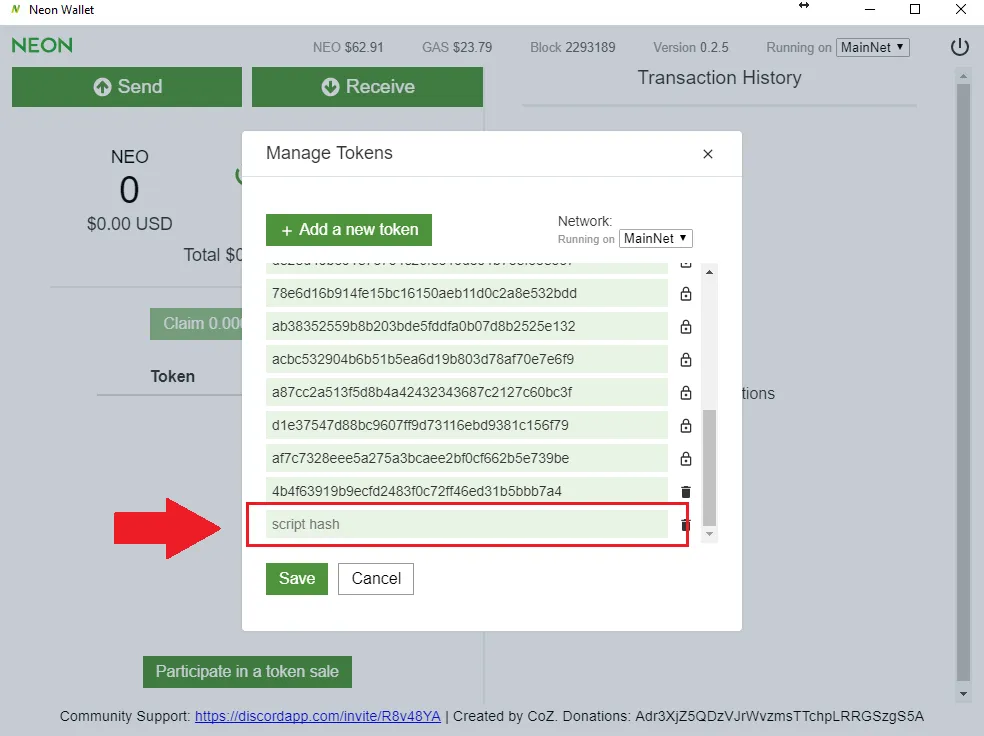
Task: Click the Transaction History heading
Action: coord(719,77)
